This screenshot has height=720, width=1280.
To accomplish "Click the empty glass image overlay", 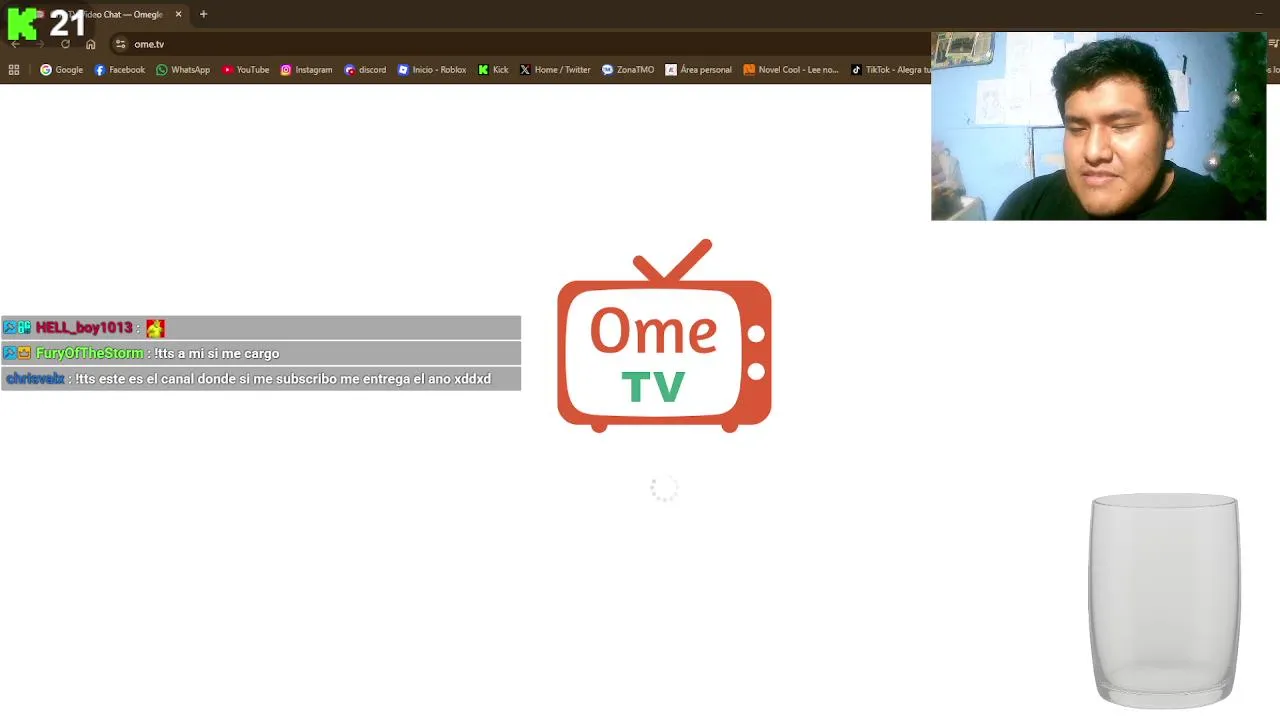I will pos(1164,600).
